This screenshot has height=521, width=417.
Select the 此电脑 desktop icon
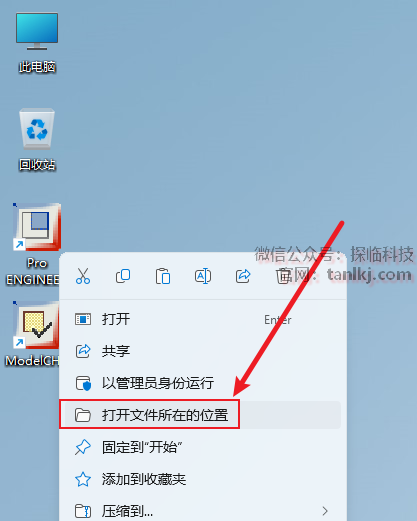(37, 42)
